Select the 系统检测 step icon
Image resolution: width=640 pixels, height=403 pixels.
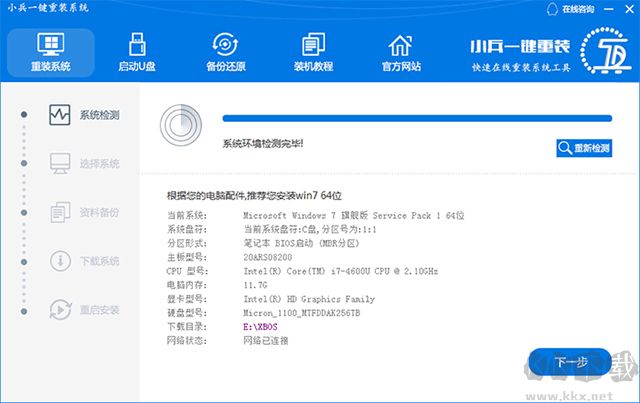60,115
